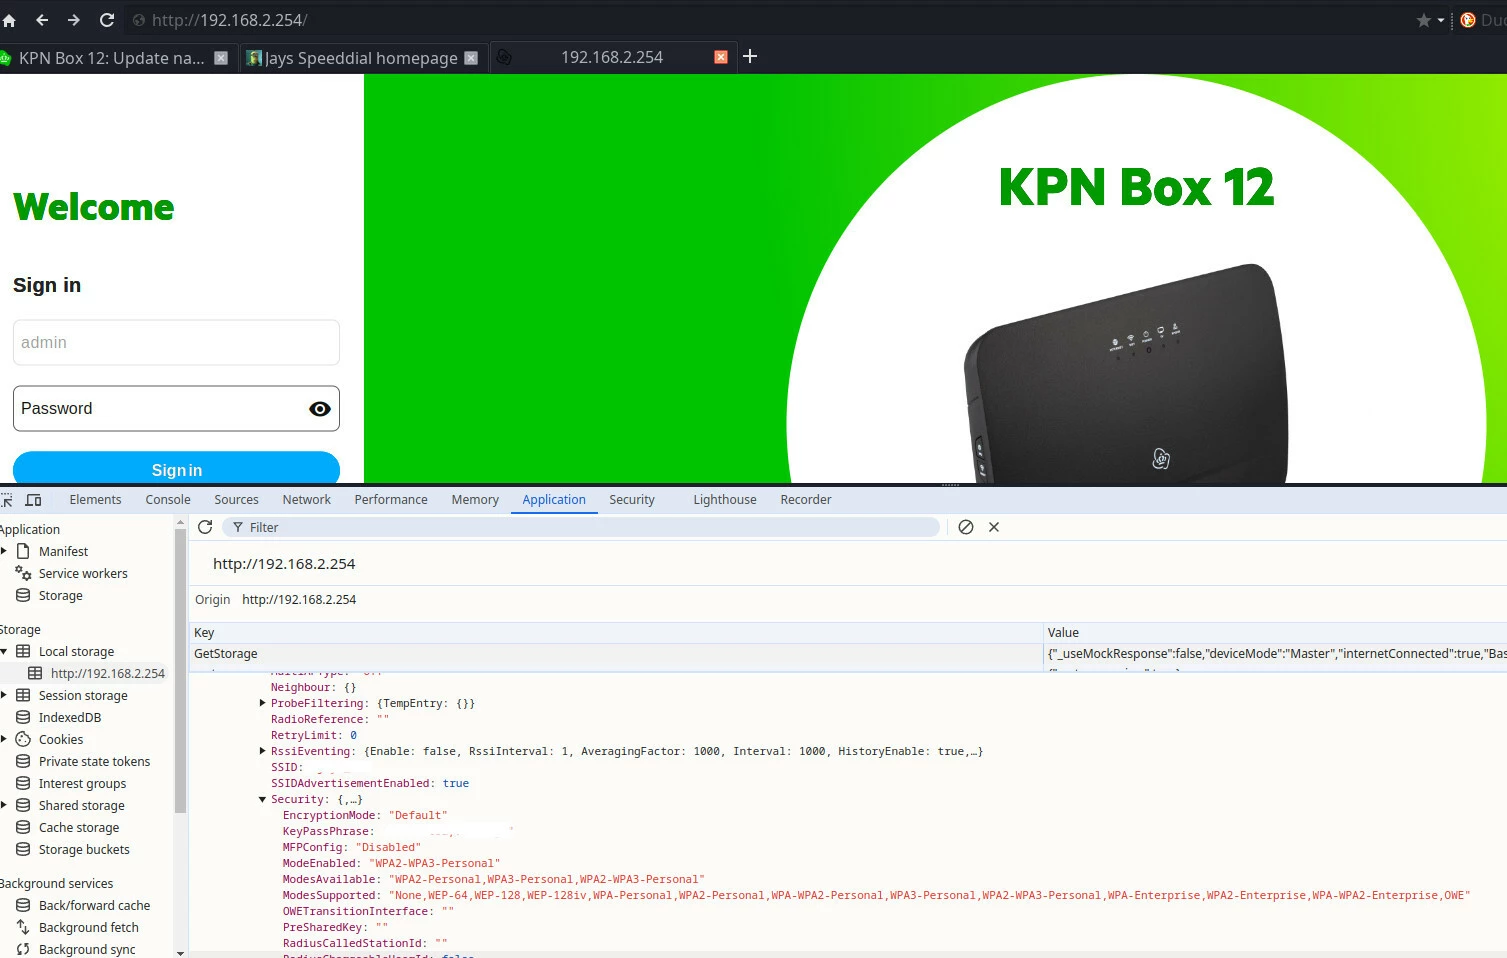Click the storage refresh icon beside Filter

205,527
